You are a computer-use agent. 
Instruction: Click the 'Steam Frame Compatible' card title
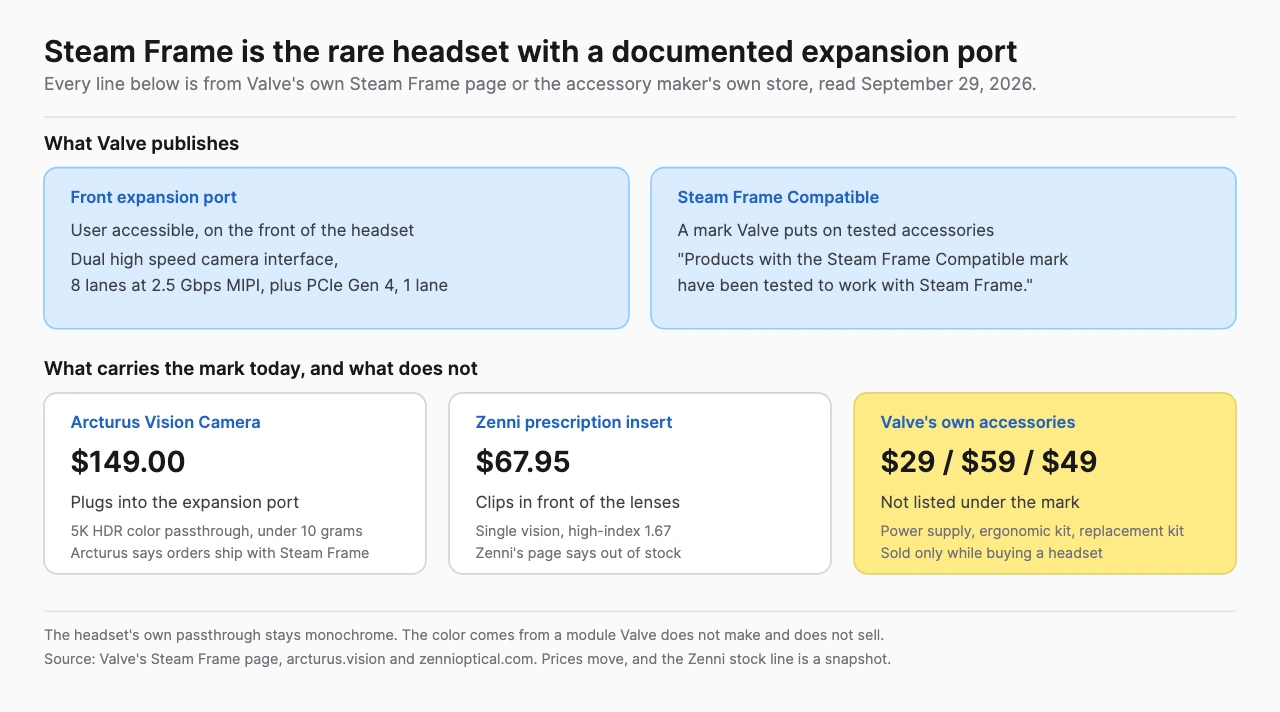click(x=778, y=197)
